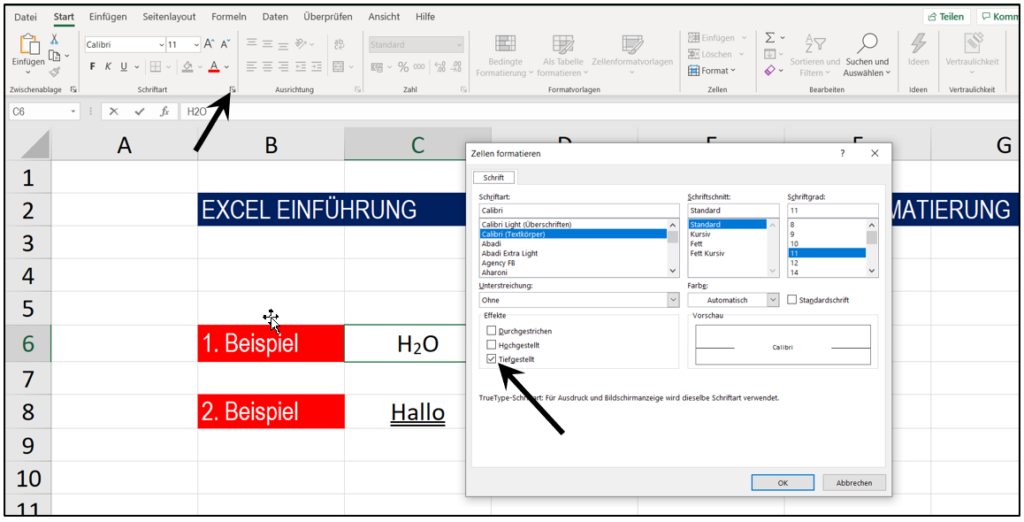Viewport: 1024px width, 522px height.
Task: Decrease font size with smaller A icon
Action: pos(225,44)
